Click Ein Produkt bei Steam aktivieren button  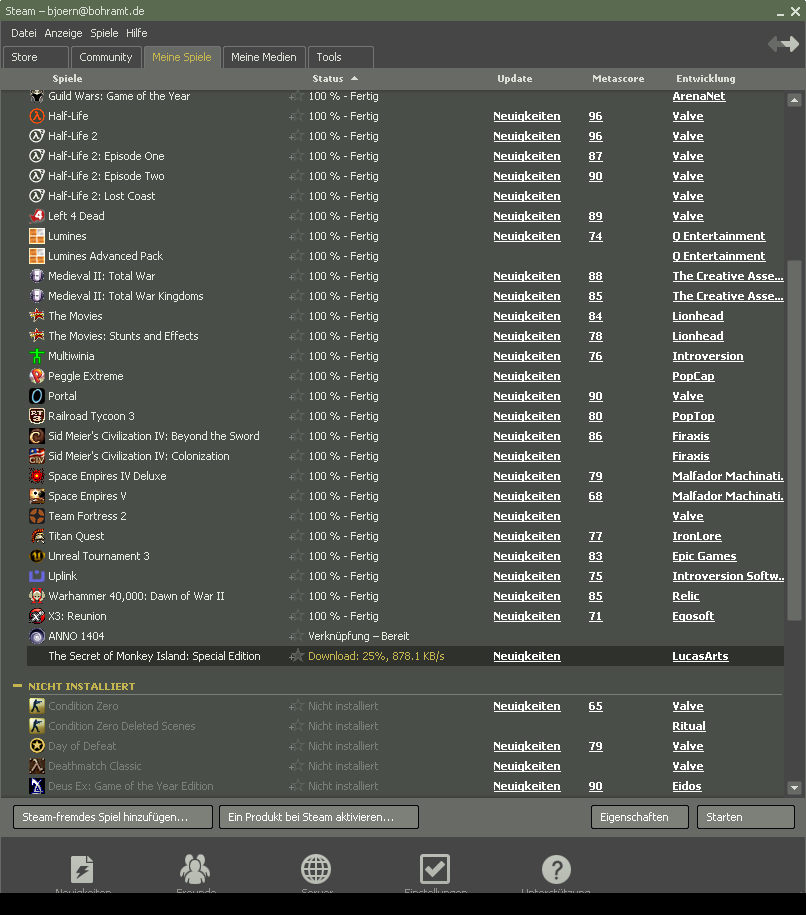(318, 817)
